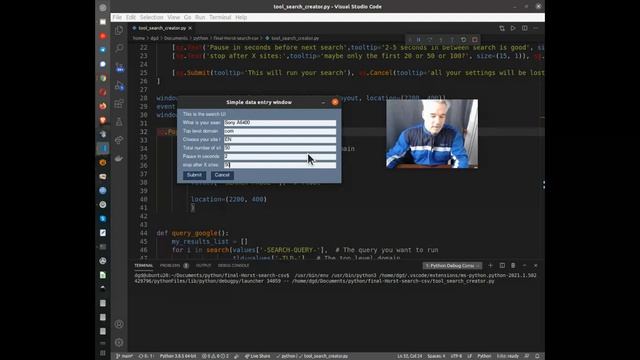
Task: Click the UTF-8 encoding in the status bar
Action: [456, 356]
